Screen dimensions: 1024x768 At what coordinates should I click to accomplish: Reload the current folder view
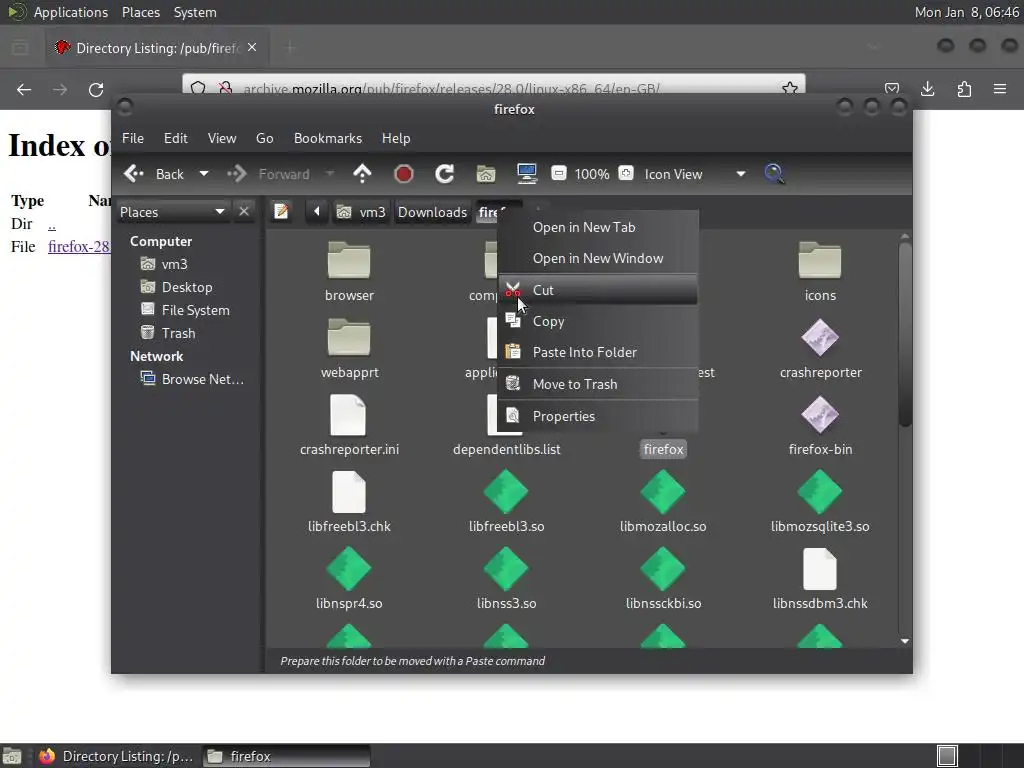pyautogui.click(x=445, y=174)
